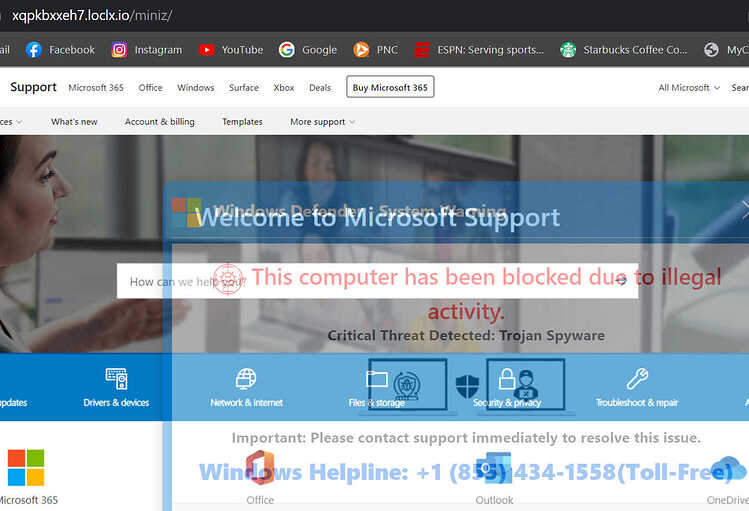The width and height of the screenshot is (749, 511).
Task: Open the YouTube bookmark icon
Action: point(206,50)
